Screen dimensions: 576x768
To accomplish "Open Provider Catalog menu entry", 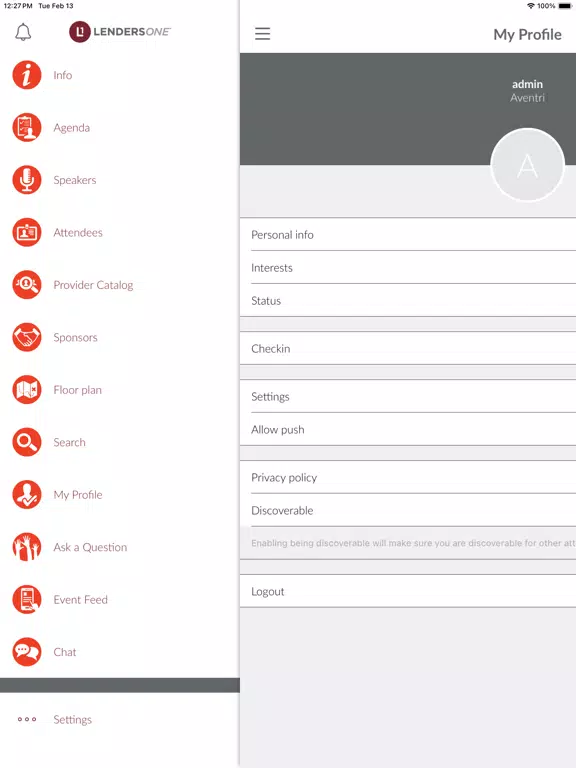I will [x=93, y=285].
